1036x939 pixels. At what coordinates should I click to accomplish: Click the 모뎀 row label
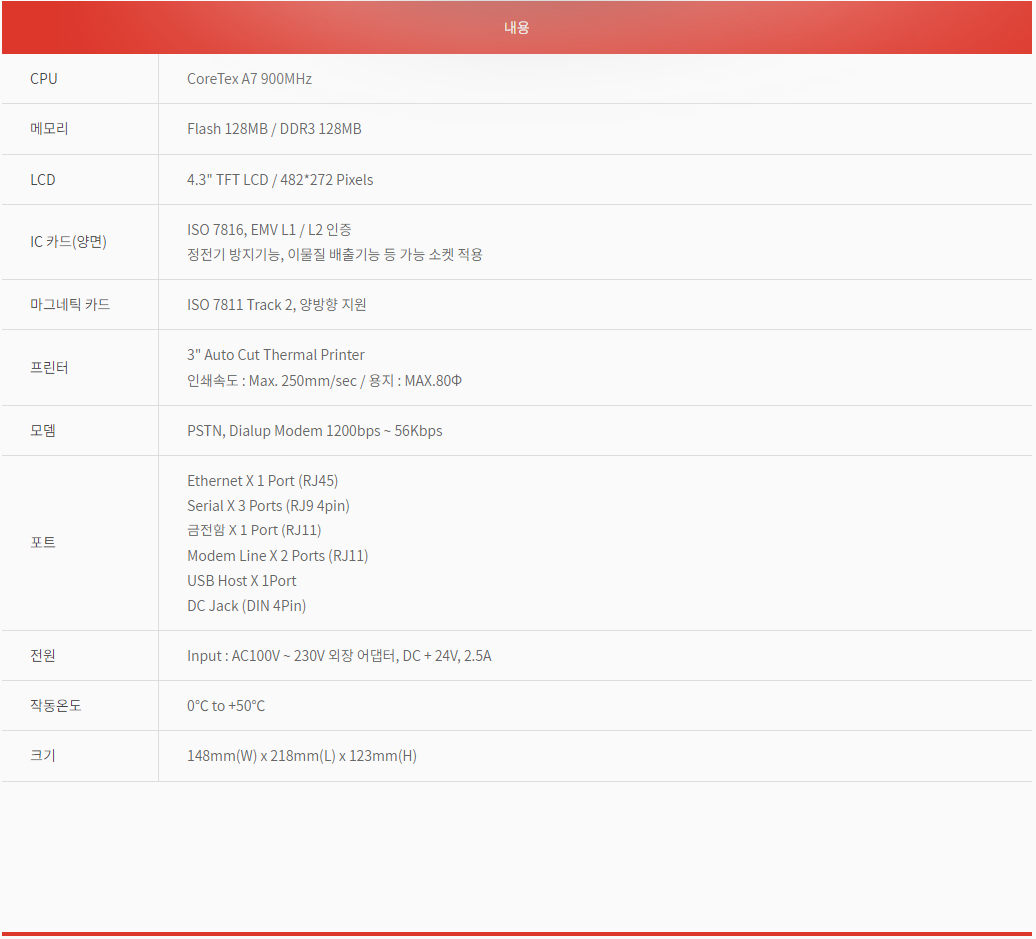43,431
